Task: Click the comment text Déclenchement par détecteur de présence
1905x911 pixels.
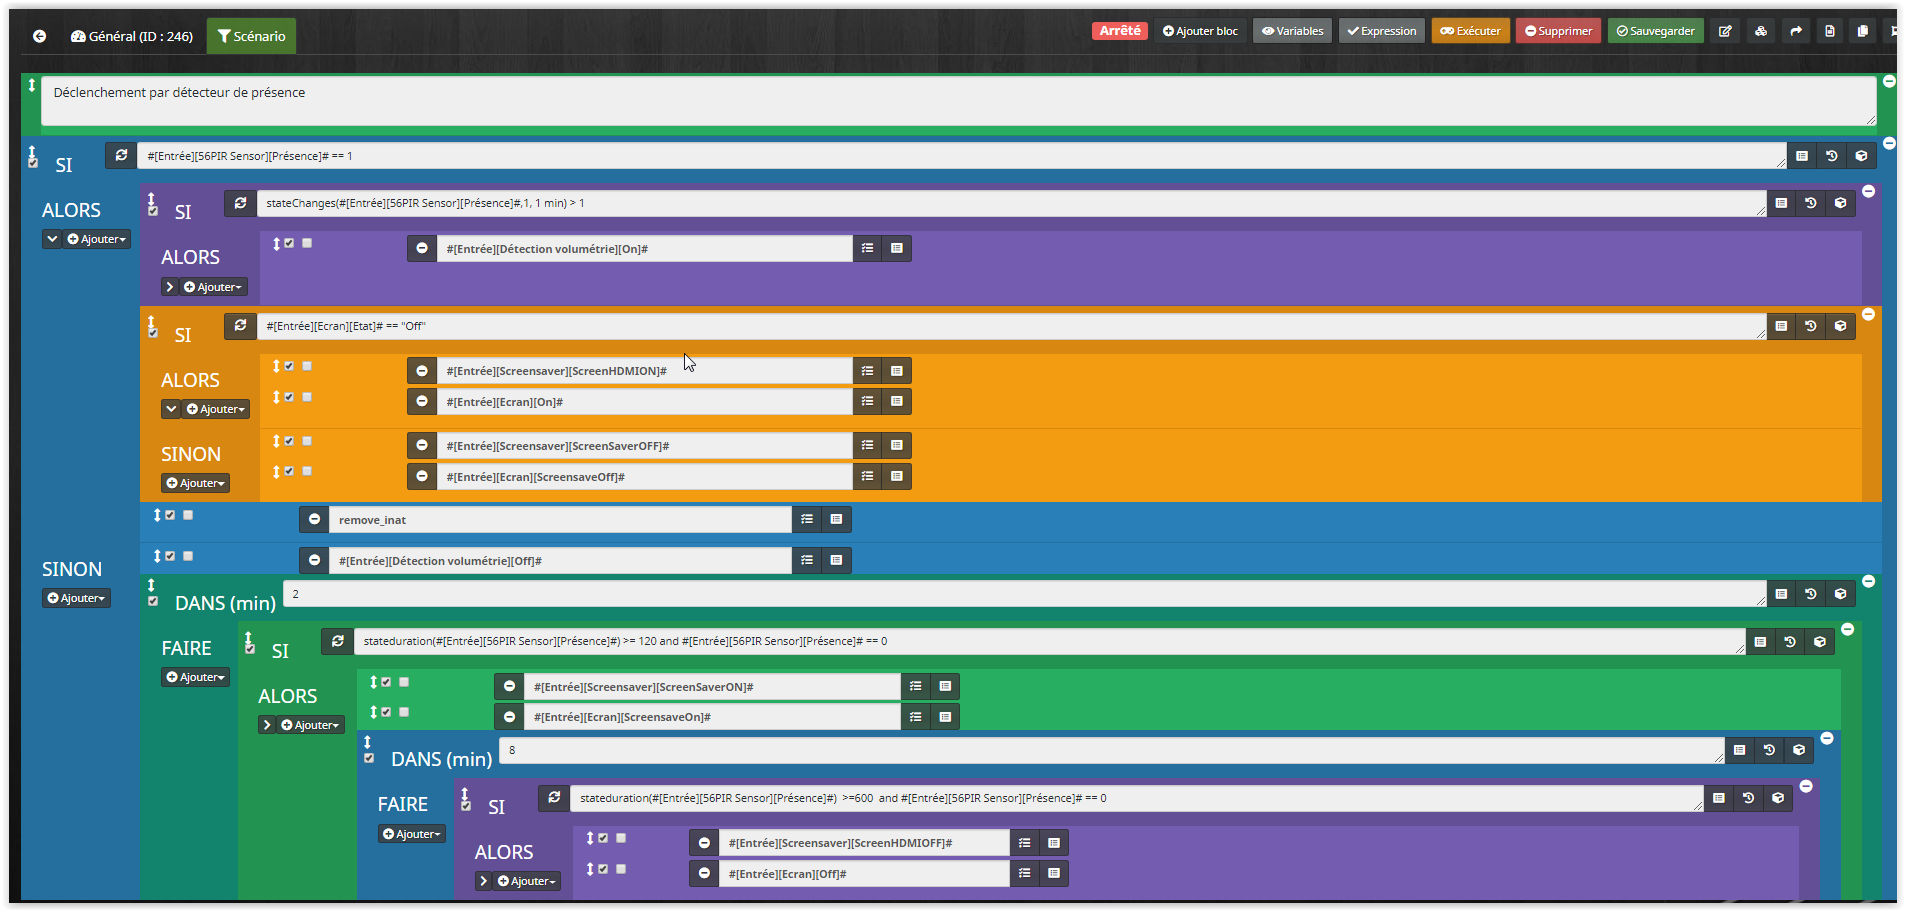Action: pyautogui.click(x=179, y=92)
